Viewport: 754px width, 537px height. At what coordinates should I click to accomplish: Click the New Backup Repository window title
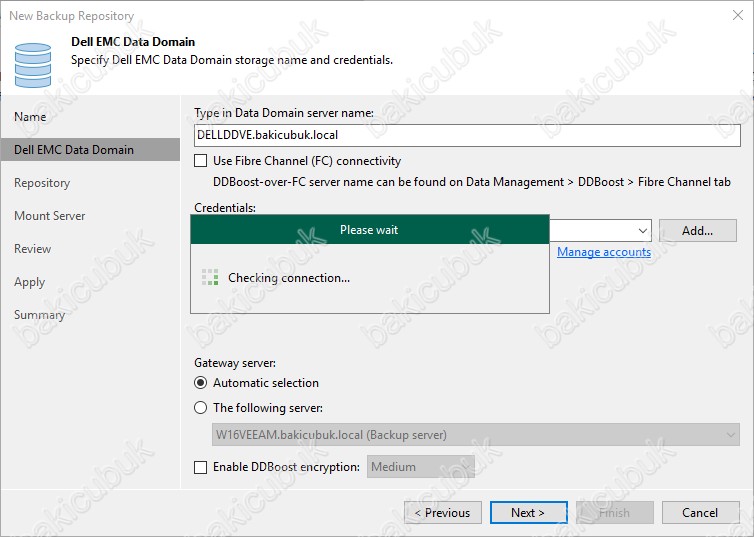(72, 16)
